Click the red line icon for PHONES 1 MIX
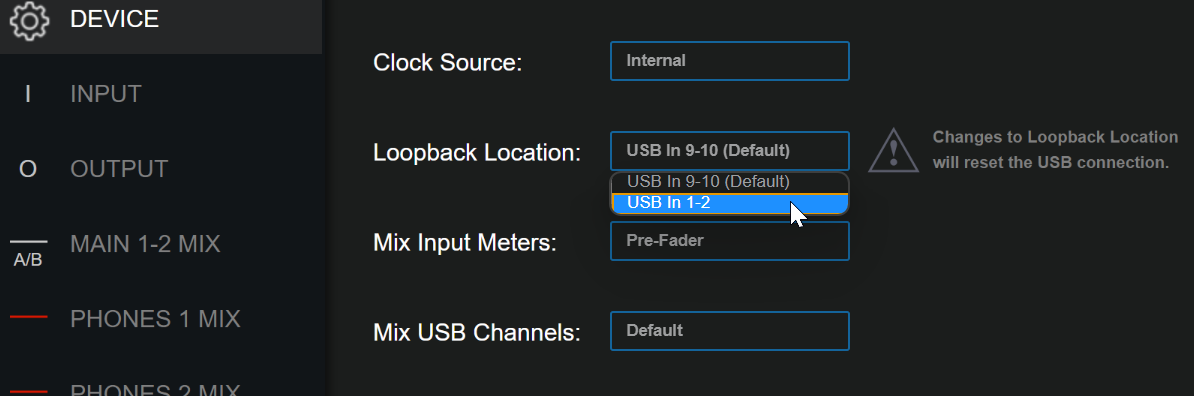The width and height of the screenshot is (1194, 396). (x=29, y=318)
